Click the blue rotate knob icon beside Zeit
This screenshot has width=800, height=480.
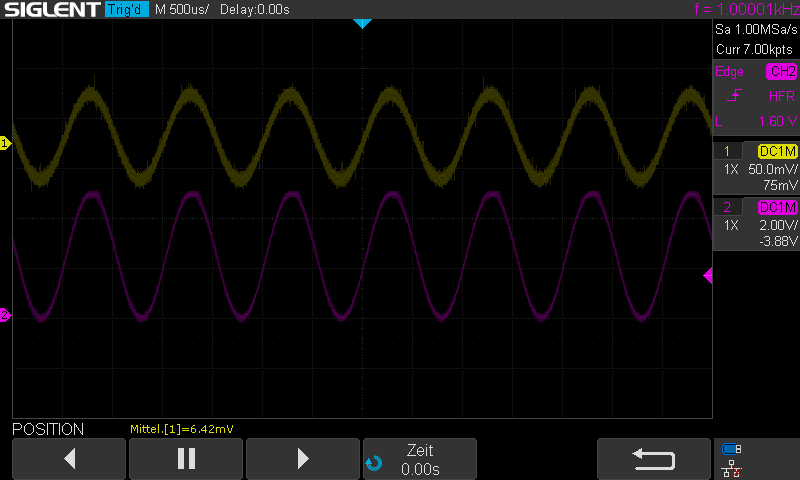(374, 463)
